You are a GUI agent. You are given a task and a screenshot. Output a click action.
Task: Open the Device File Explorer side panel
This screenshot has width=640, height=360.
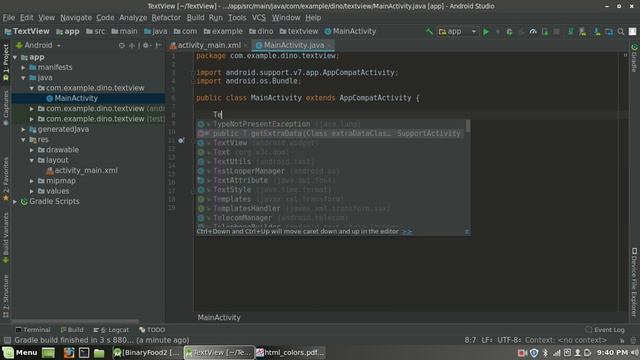tap(634, 282)
